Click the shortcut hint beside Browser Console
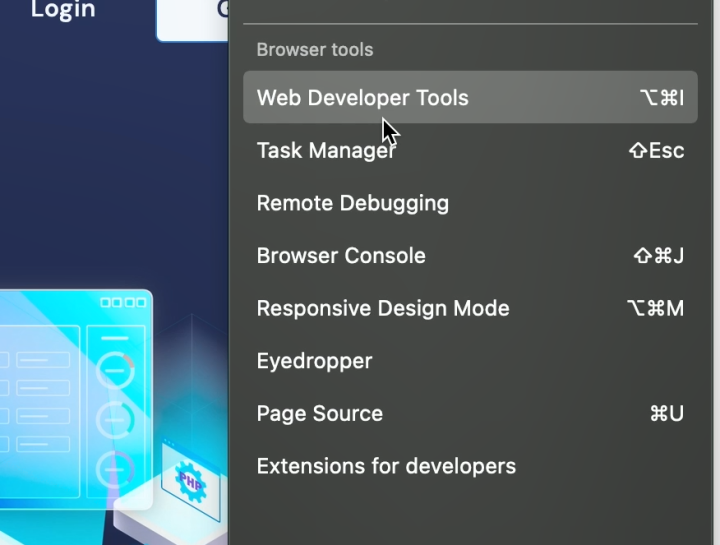Screen dimensions: 720x545 tap(658, 256)
